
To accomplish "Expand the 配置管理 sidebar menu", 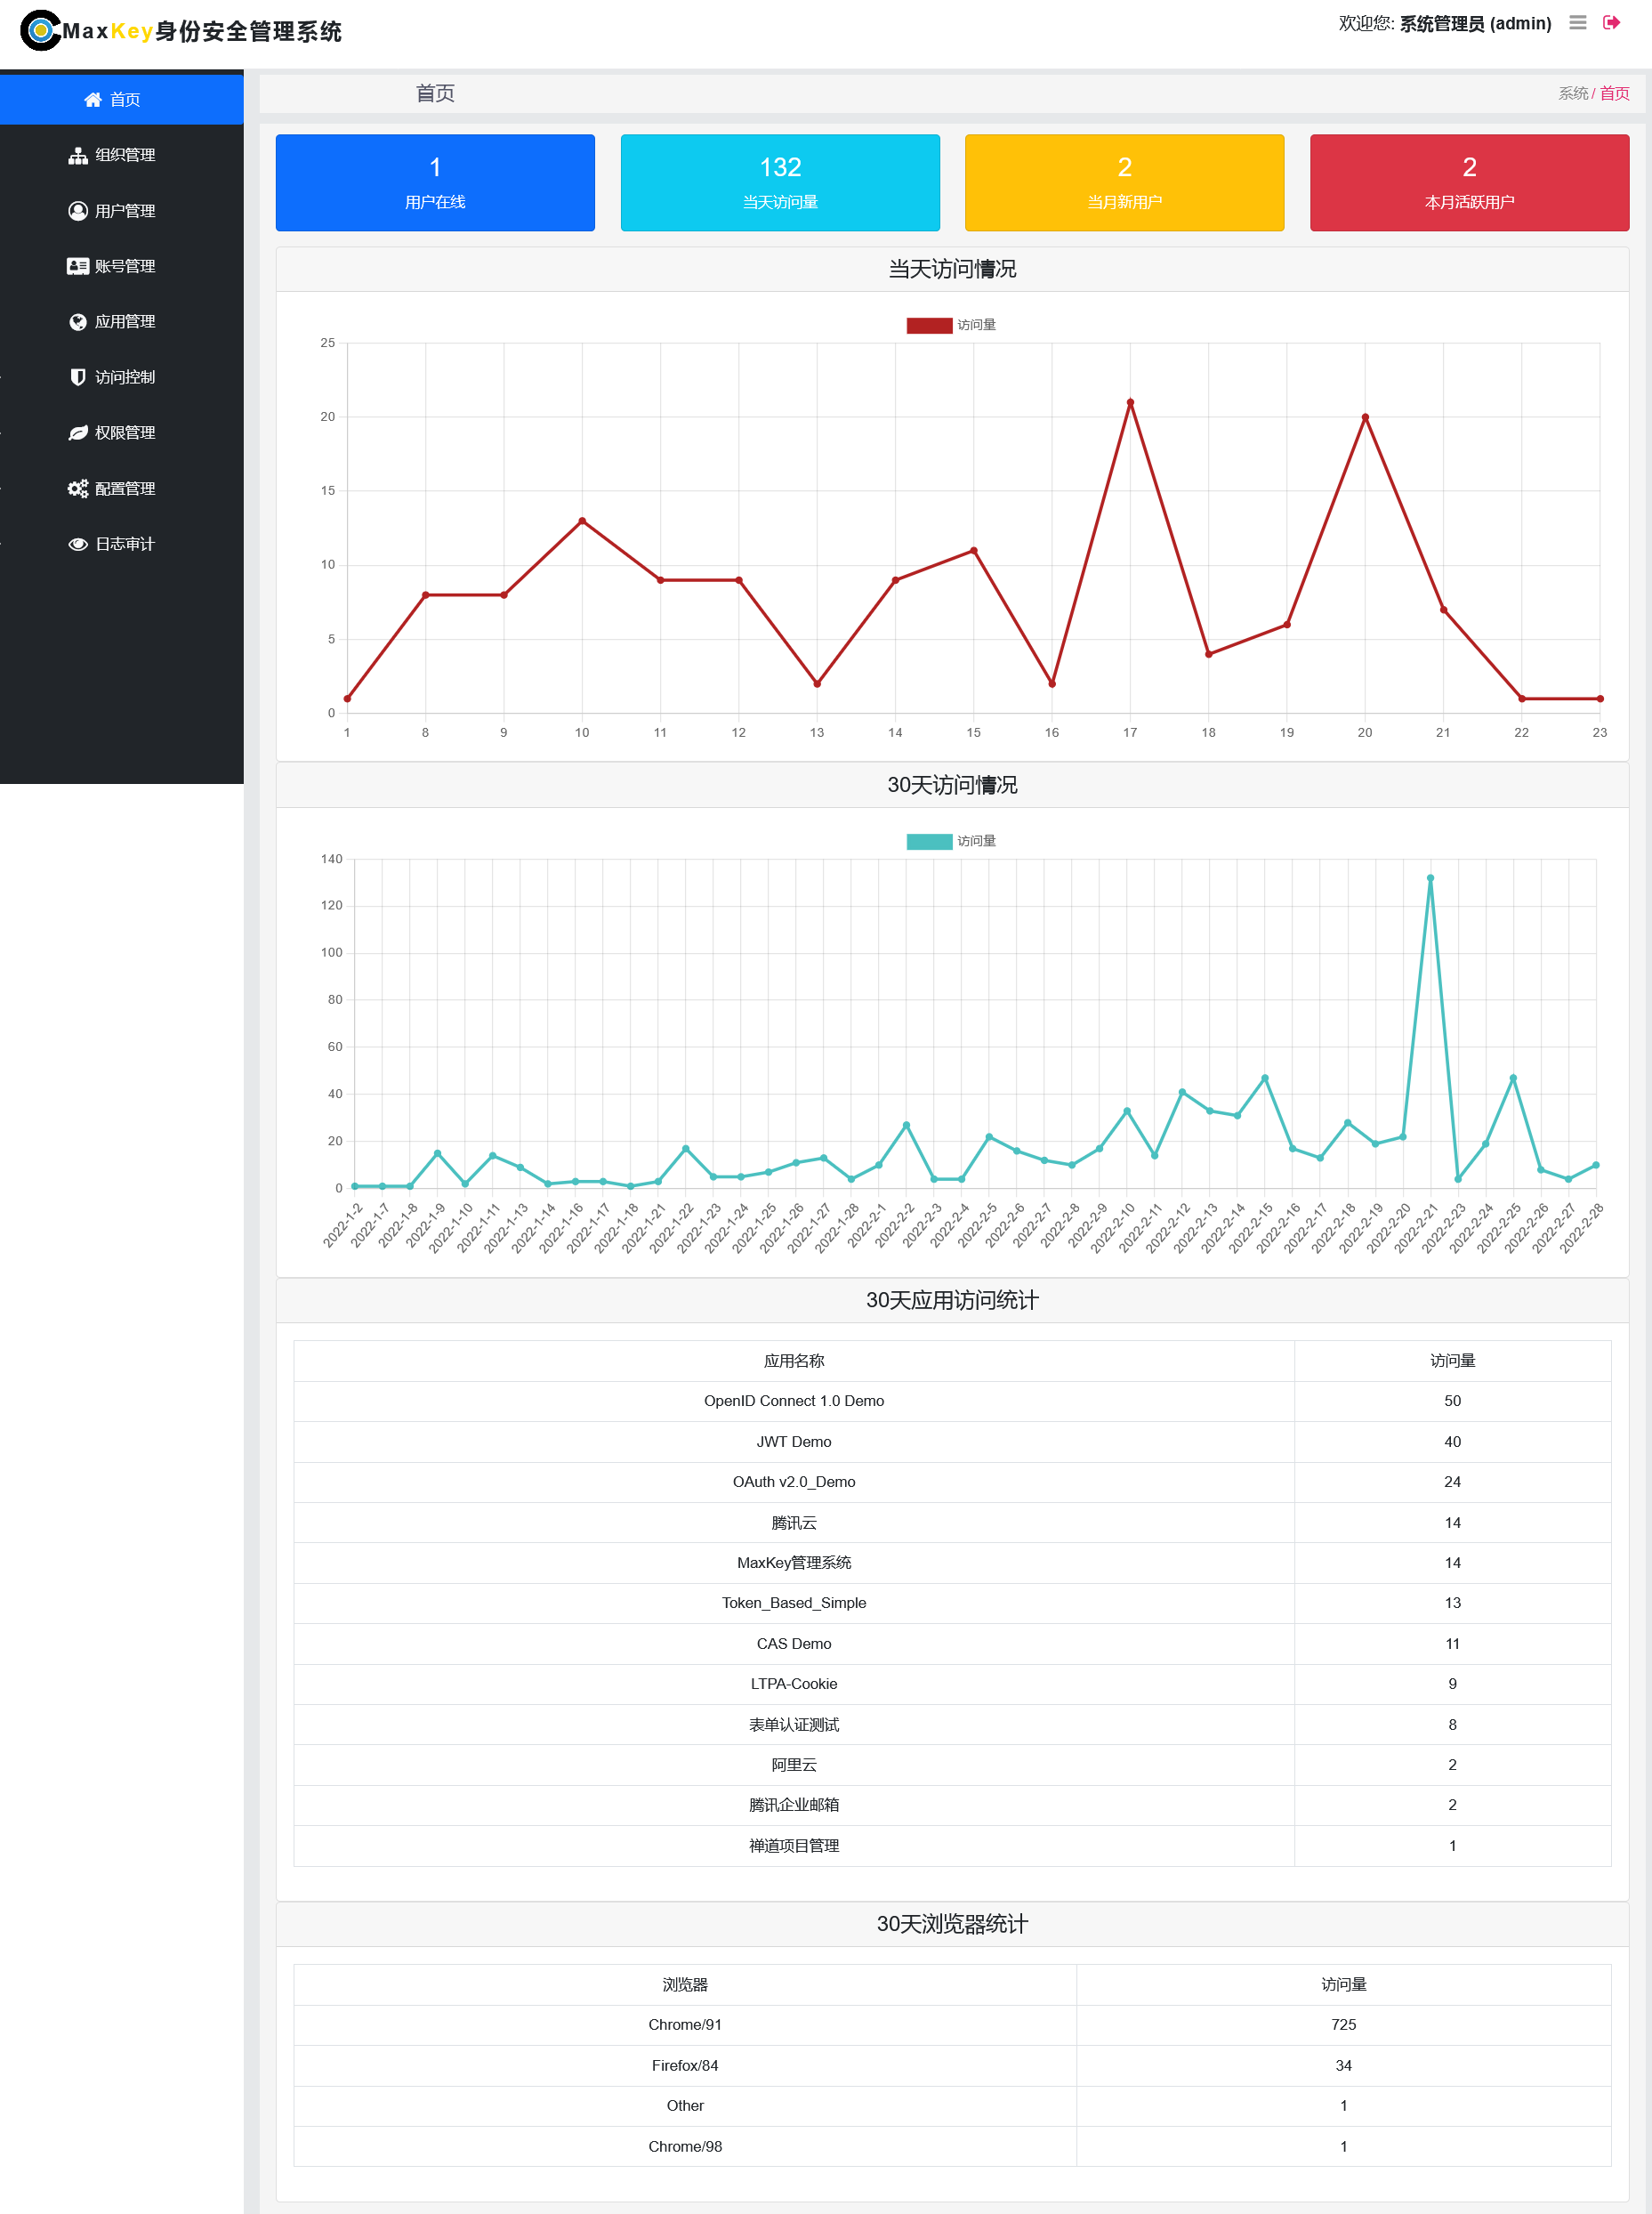I will coord(124,488).
